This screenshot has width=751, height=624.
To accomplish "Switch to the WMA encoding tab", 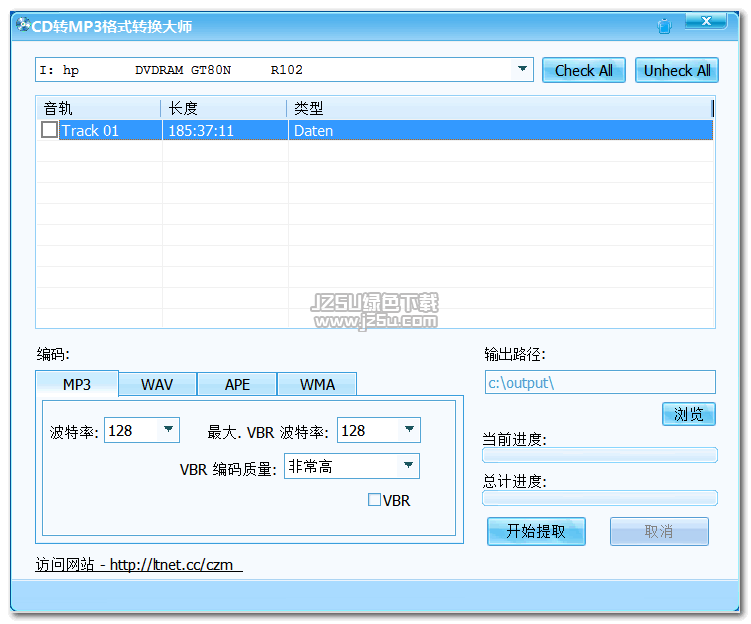I will coord(317,385).
